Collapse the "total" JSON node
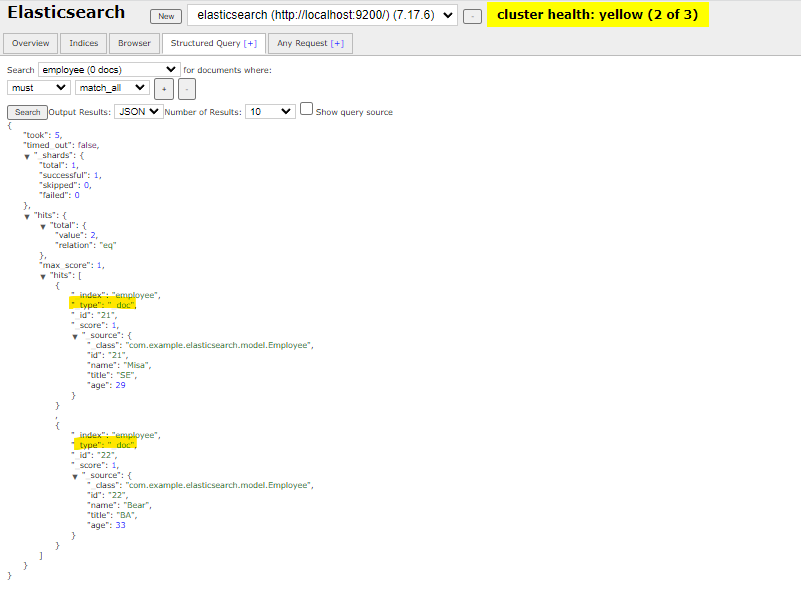801x592 pixels. tap(43, 226)
